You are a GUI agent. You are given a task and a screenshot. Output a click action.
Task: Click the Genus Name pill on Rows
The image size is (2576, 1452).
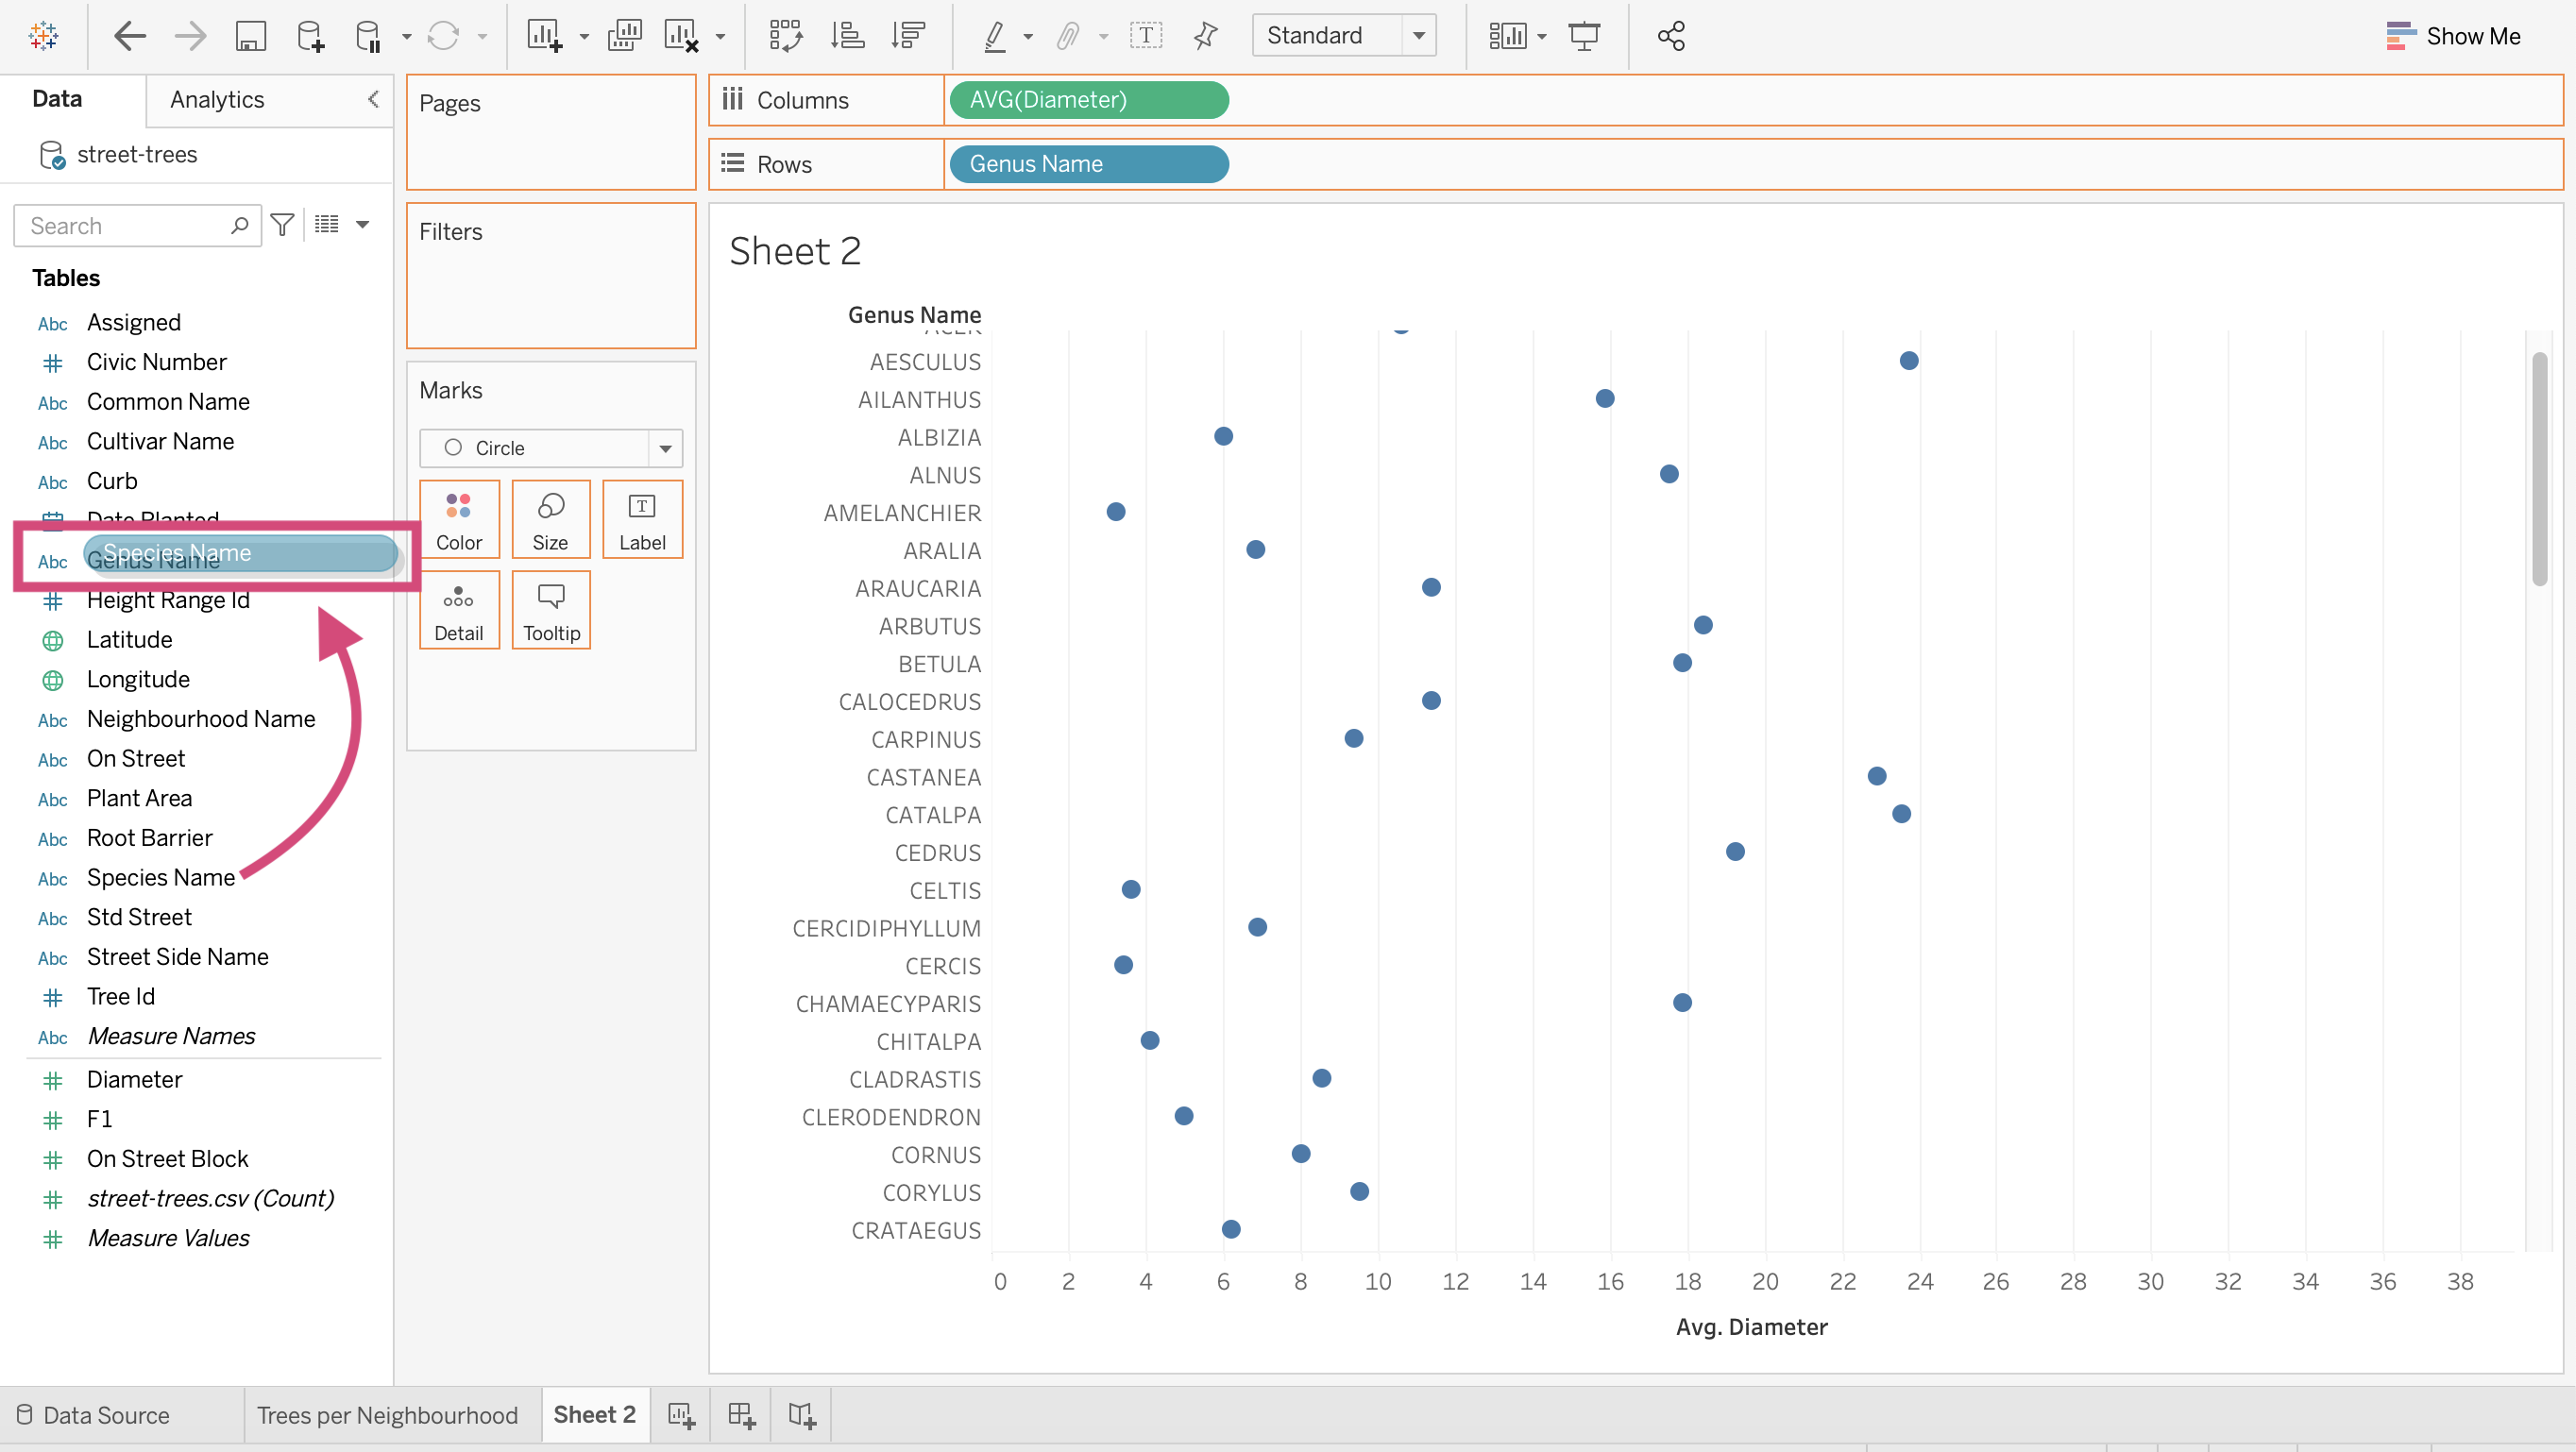(x=1089, y=164)
